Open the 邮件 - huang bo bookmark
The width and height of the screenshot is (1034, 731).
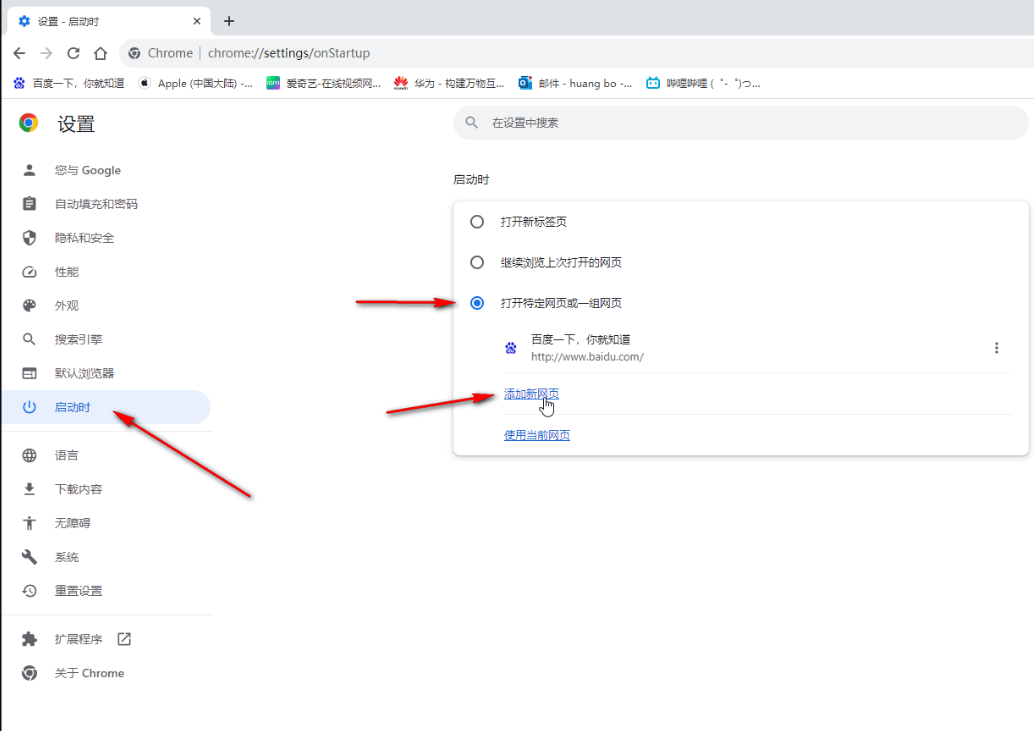575,83
